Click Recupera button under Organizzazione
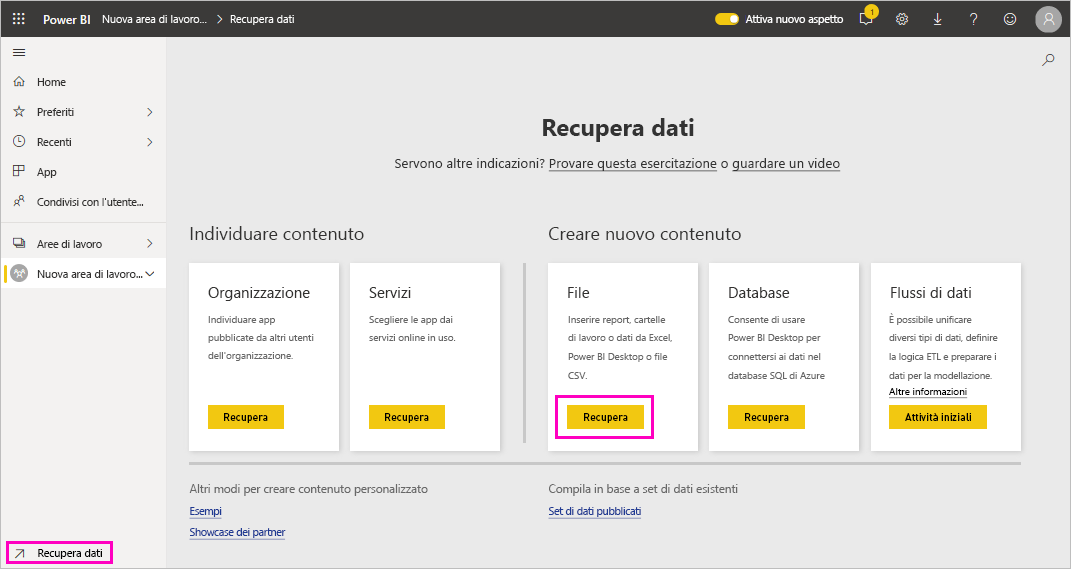Viewport: 1071px width, 569px height. 246,417
